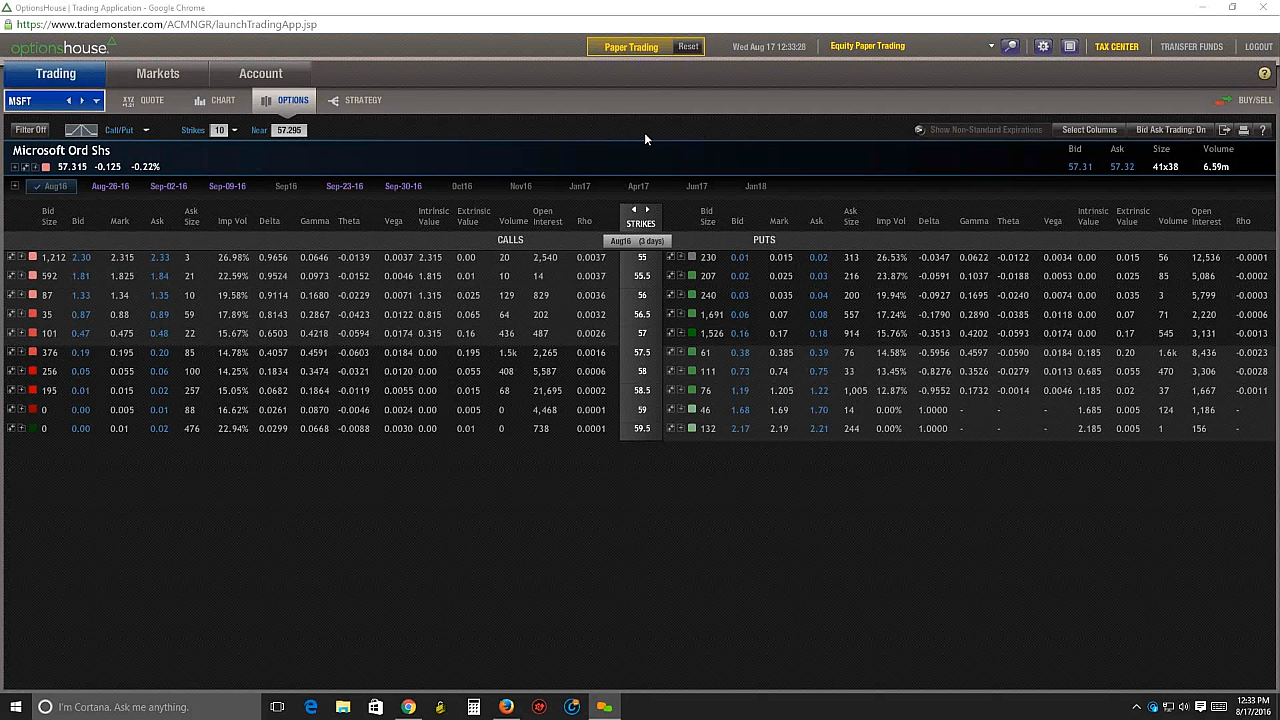The height and width of the screenshot is (720, 1280).
Task: Click the trade icon on call row with bid 1.81
Action: (11, 276)
